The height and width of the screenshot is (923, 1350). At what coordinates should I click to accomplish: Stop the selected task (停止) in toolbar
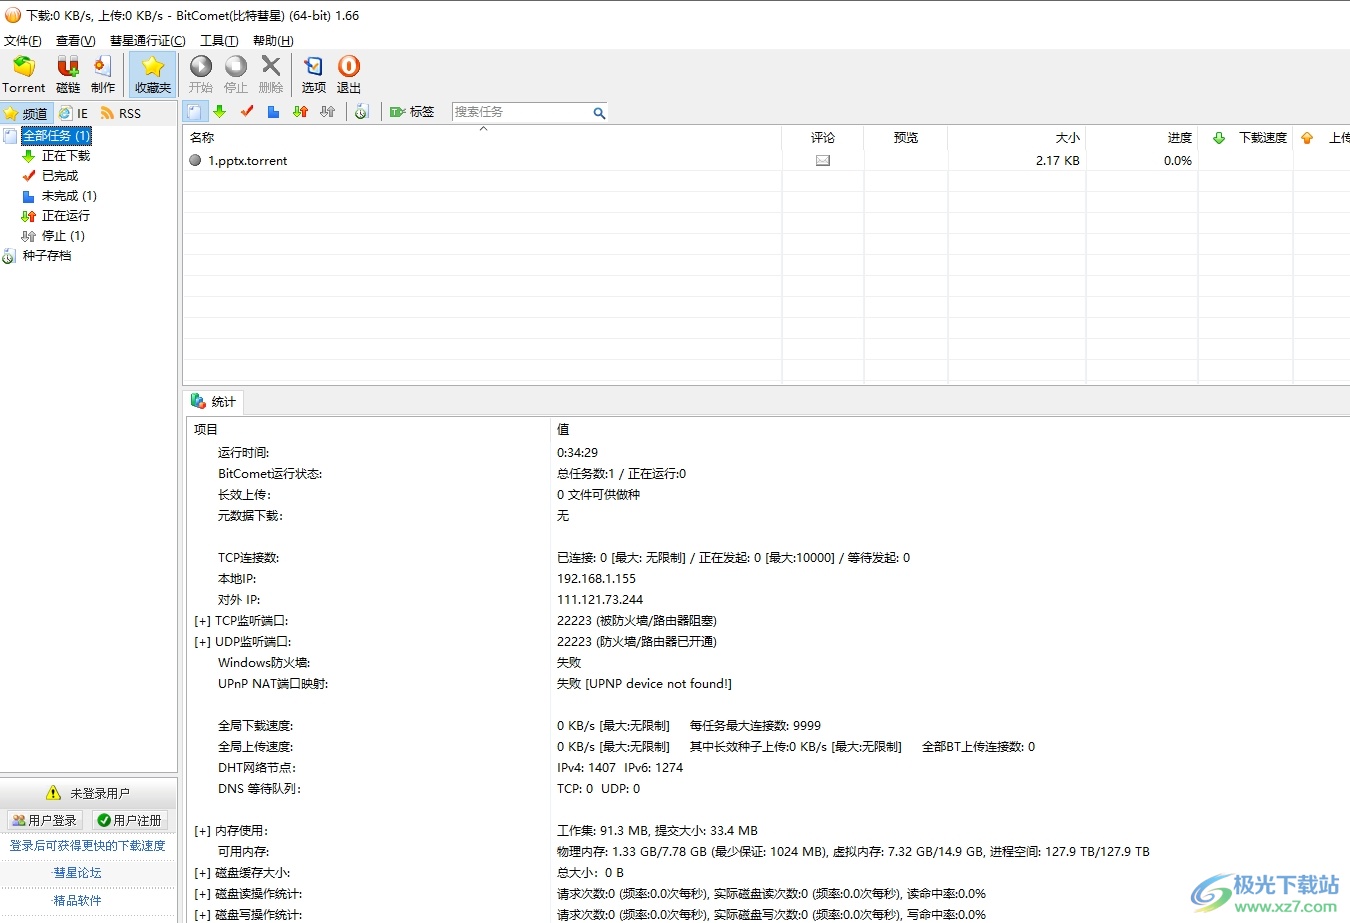point(236,75)
